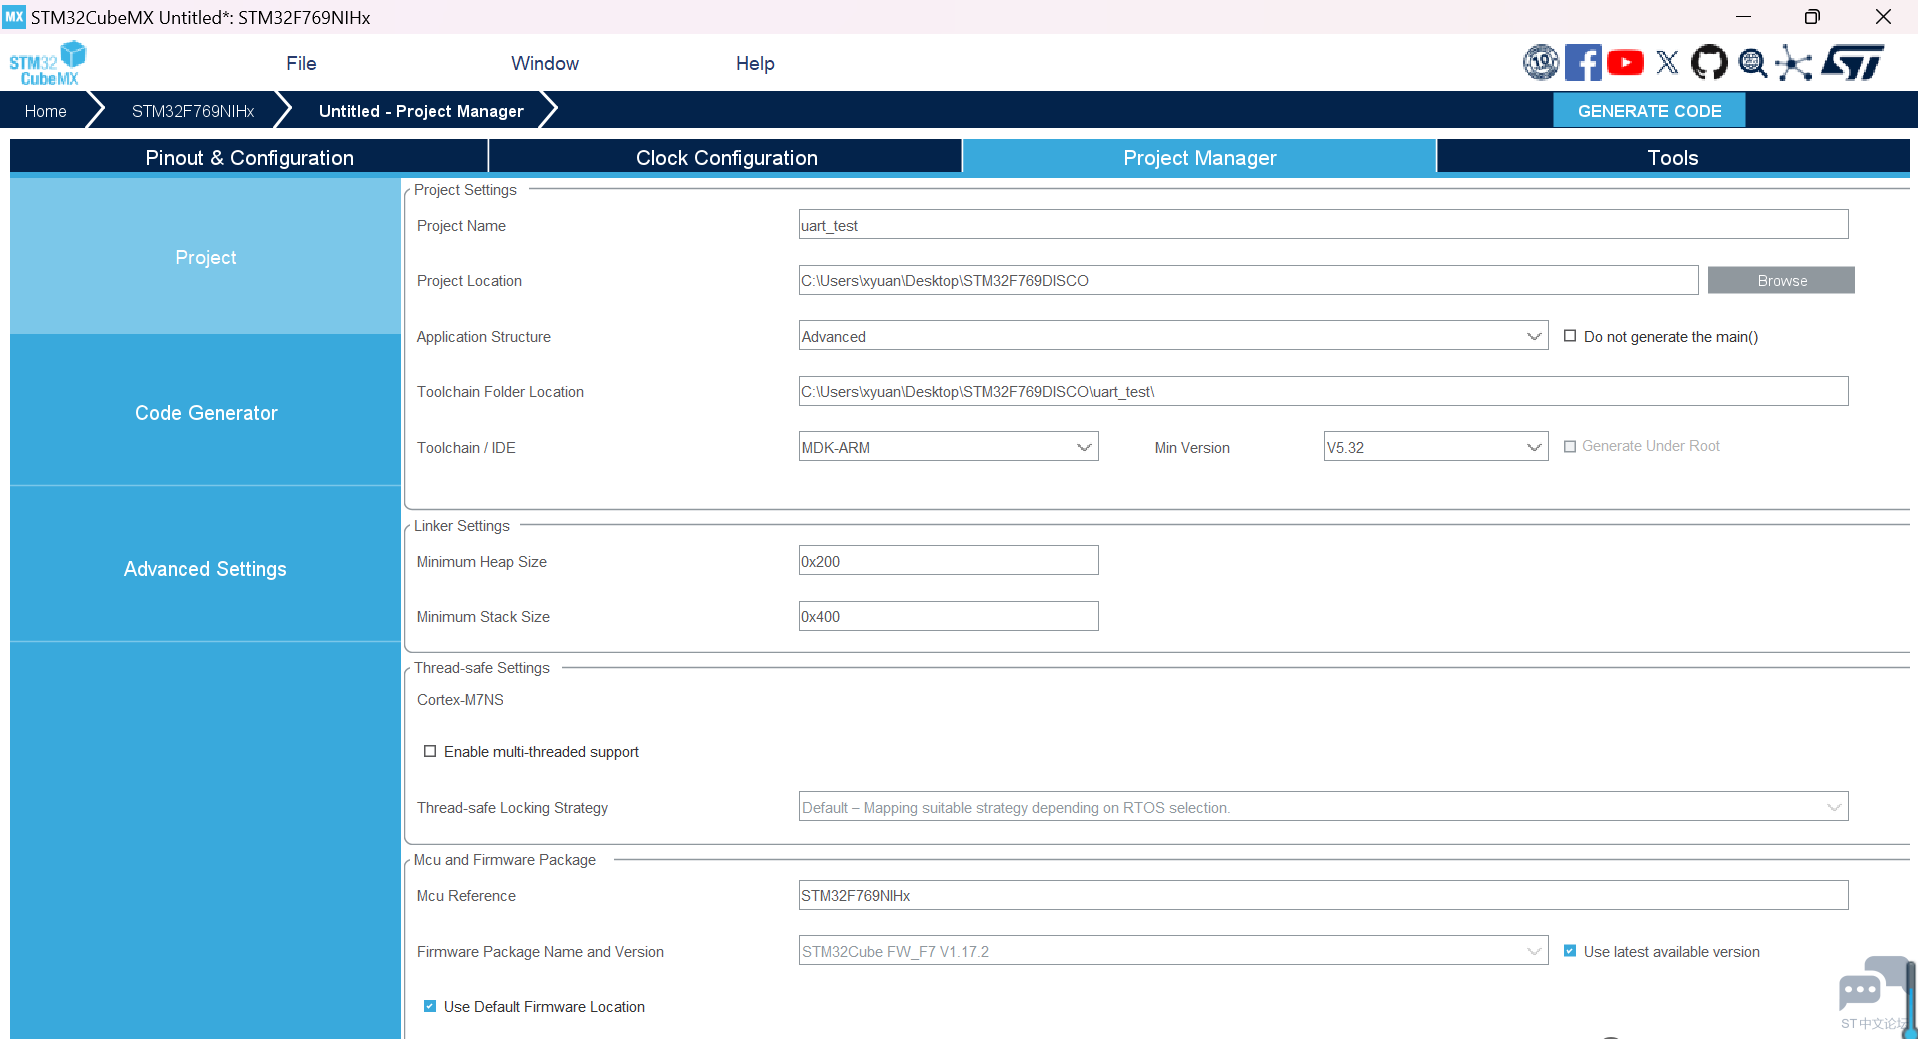Viewport: 1918px width, 1039px height.
Task: Click the 'Cortex-M7NS' label
Action: (x=460, y=700)
